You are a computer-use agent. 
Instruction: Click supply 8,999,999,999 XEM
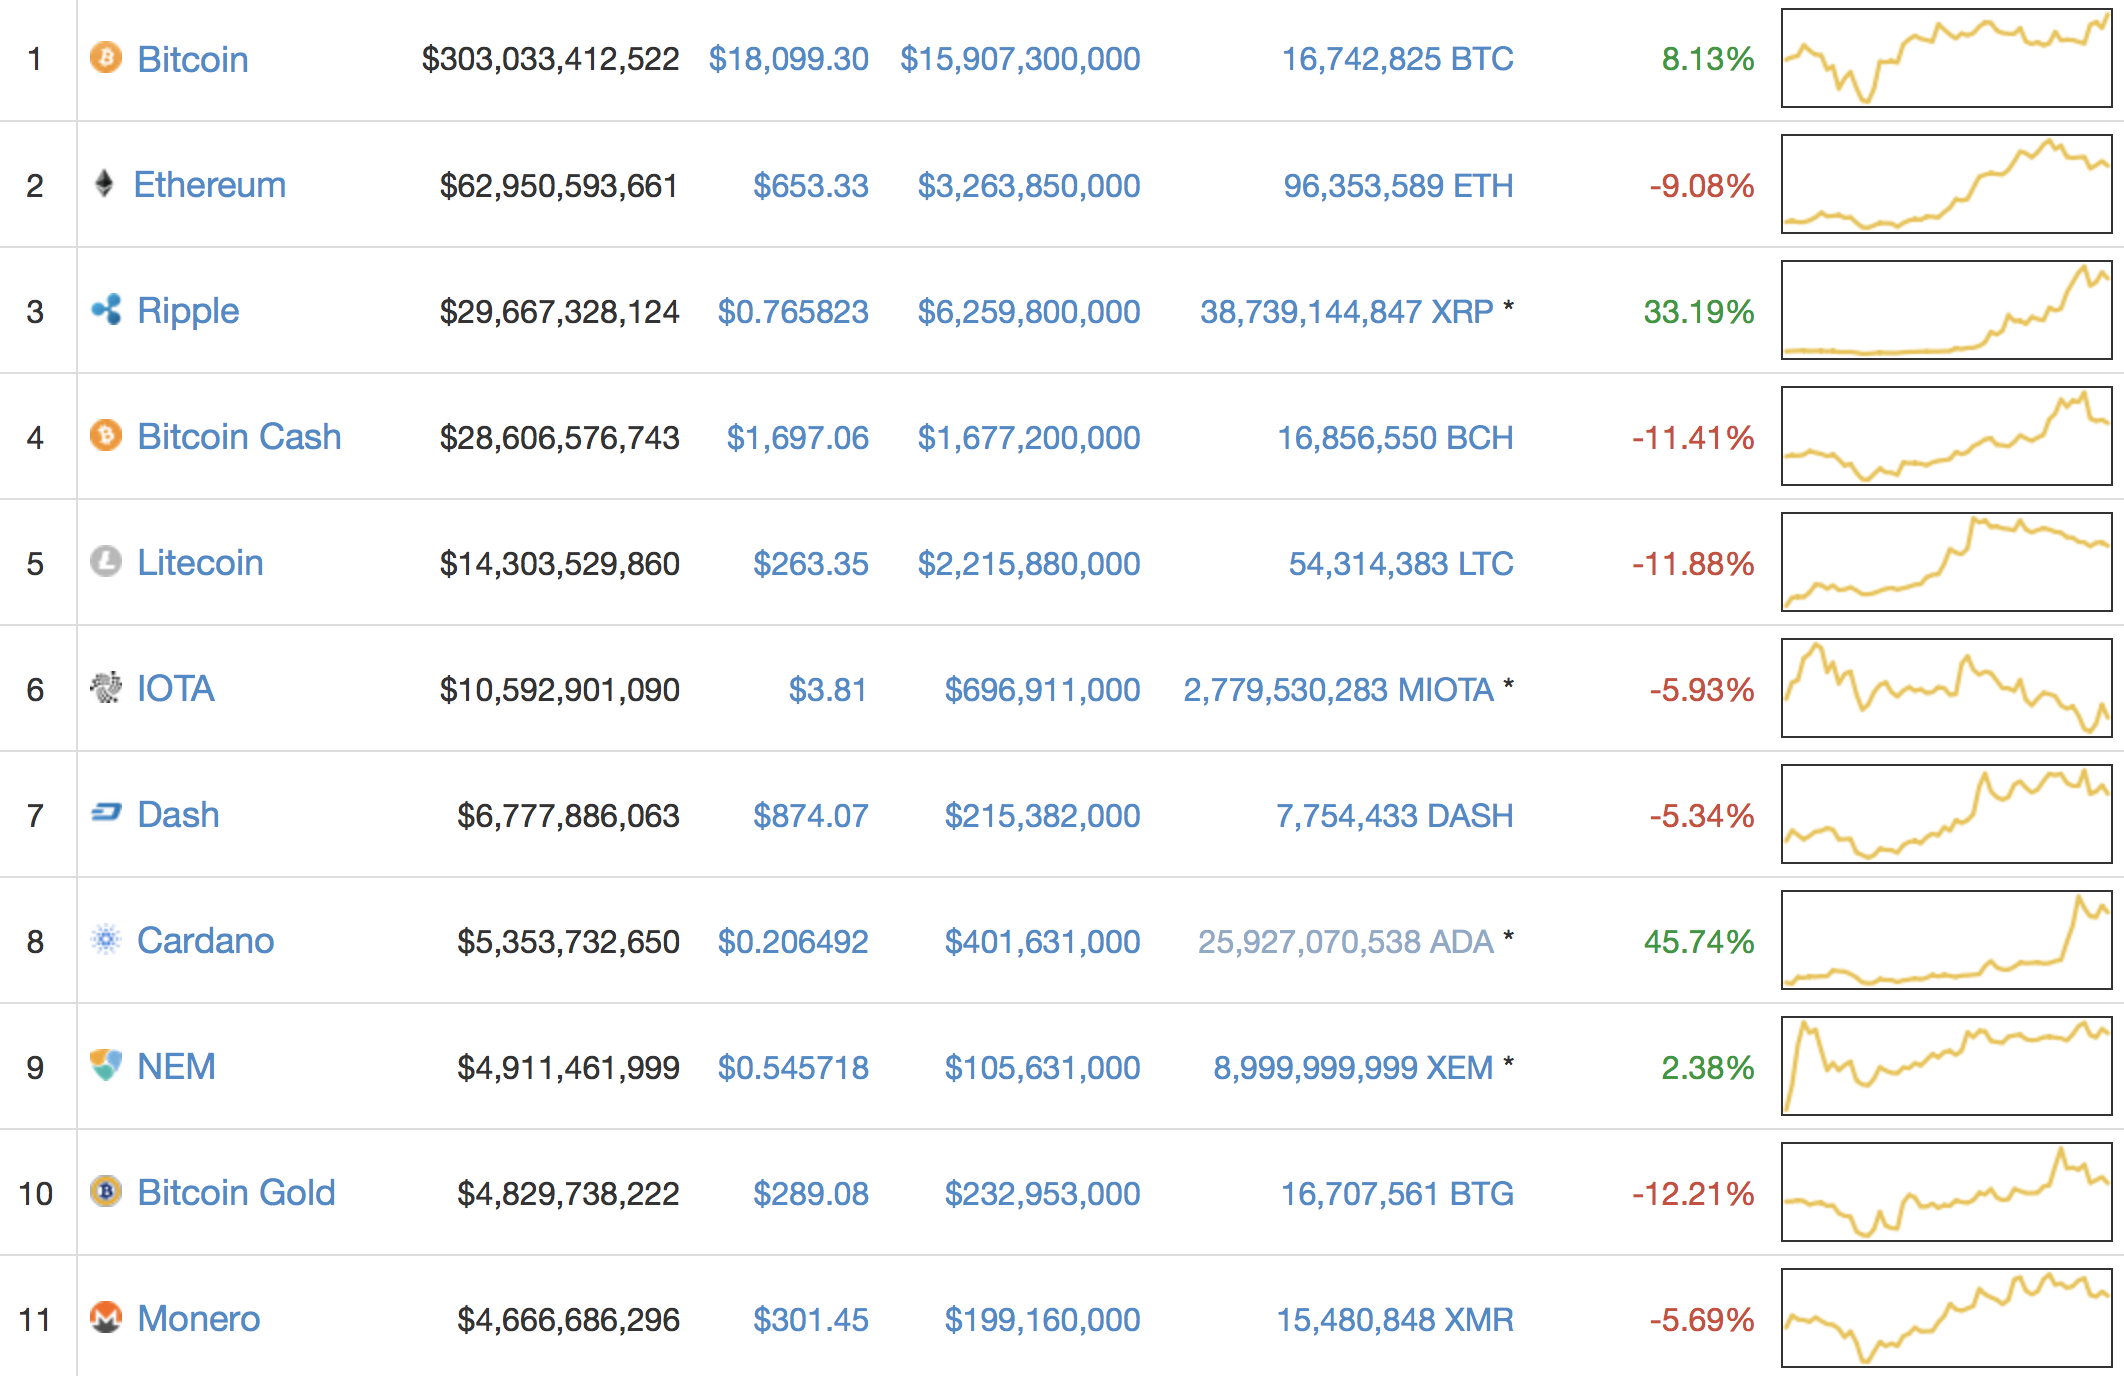(x=1354, y=1067)
